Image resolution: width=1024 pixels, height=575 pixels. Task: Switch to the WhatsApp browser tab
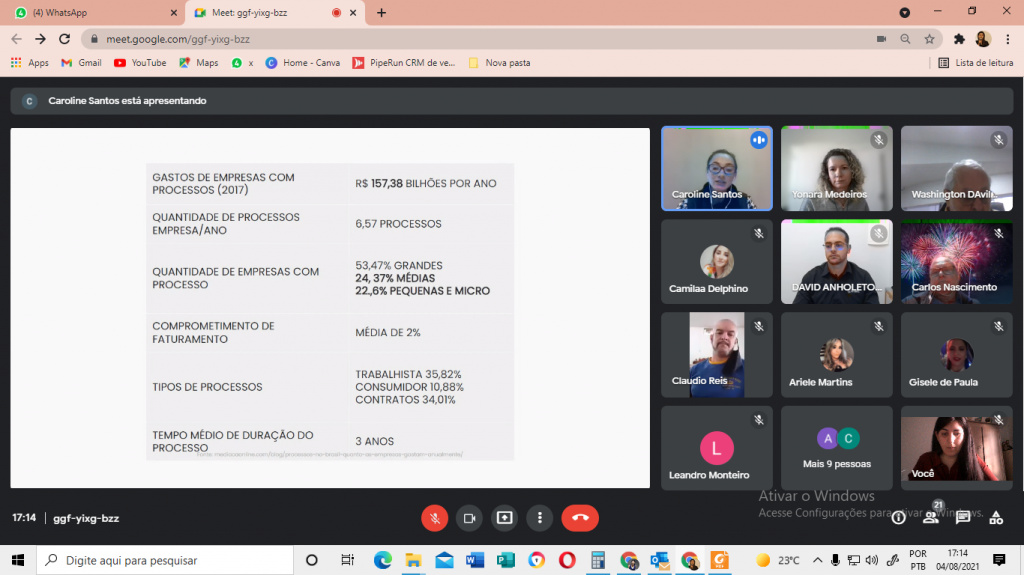point(96,12)
